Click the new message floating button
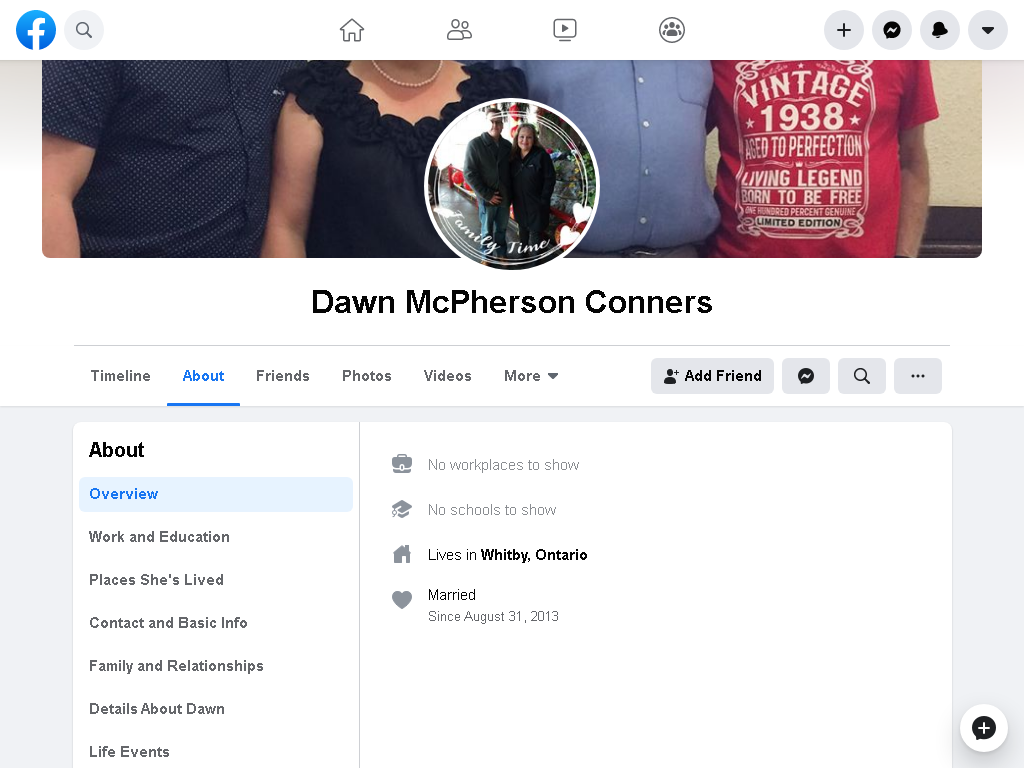The width and height of the screenshot is (1024, 768). pyautogui.click(x=984, y=728)
